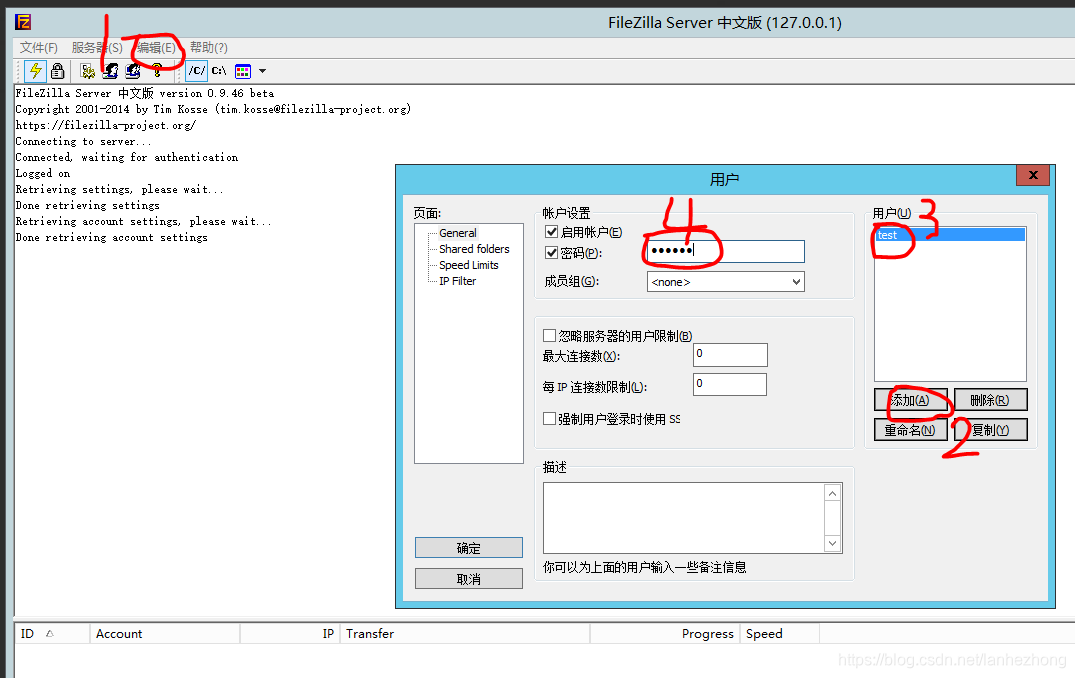Toggle the 密码 checkbox
The width and height of the screenshot is (1075, 678).
pyautogui.click(x=551, y=252)
